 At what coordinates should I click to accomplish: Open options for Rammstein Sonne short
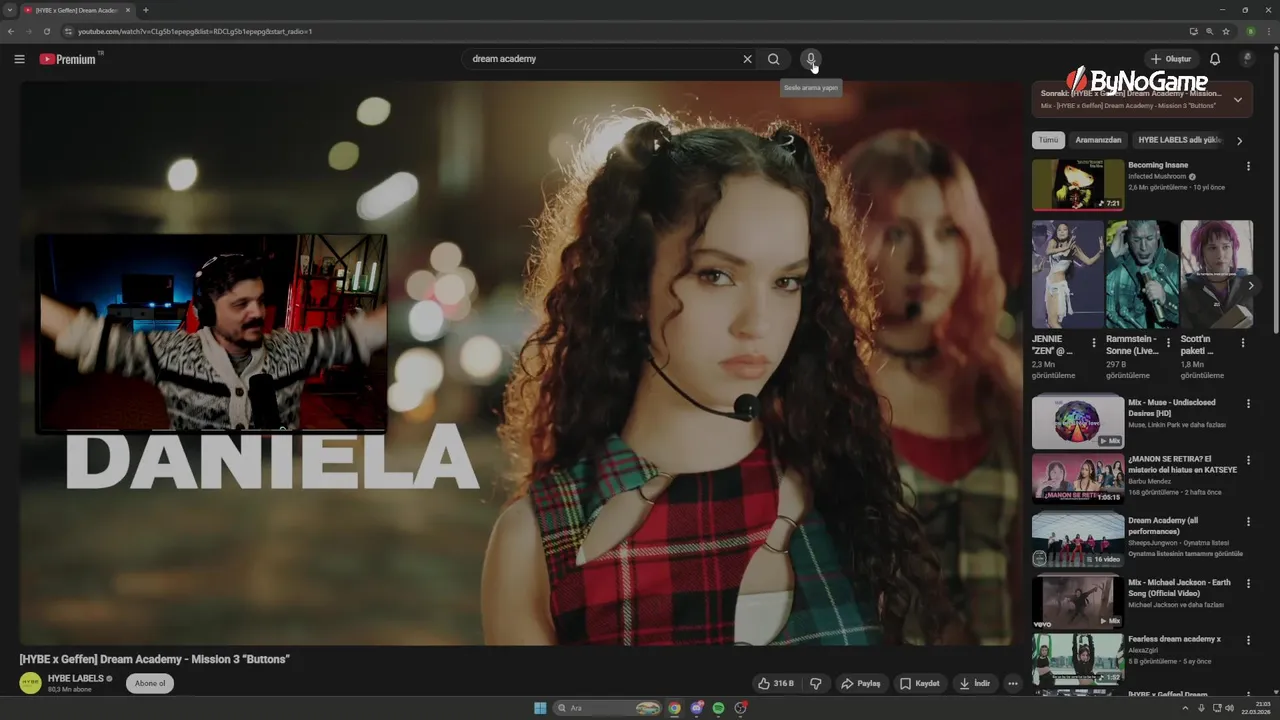pos(1168,343)
